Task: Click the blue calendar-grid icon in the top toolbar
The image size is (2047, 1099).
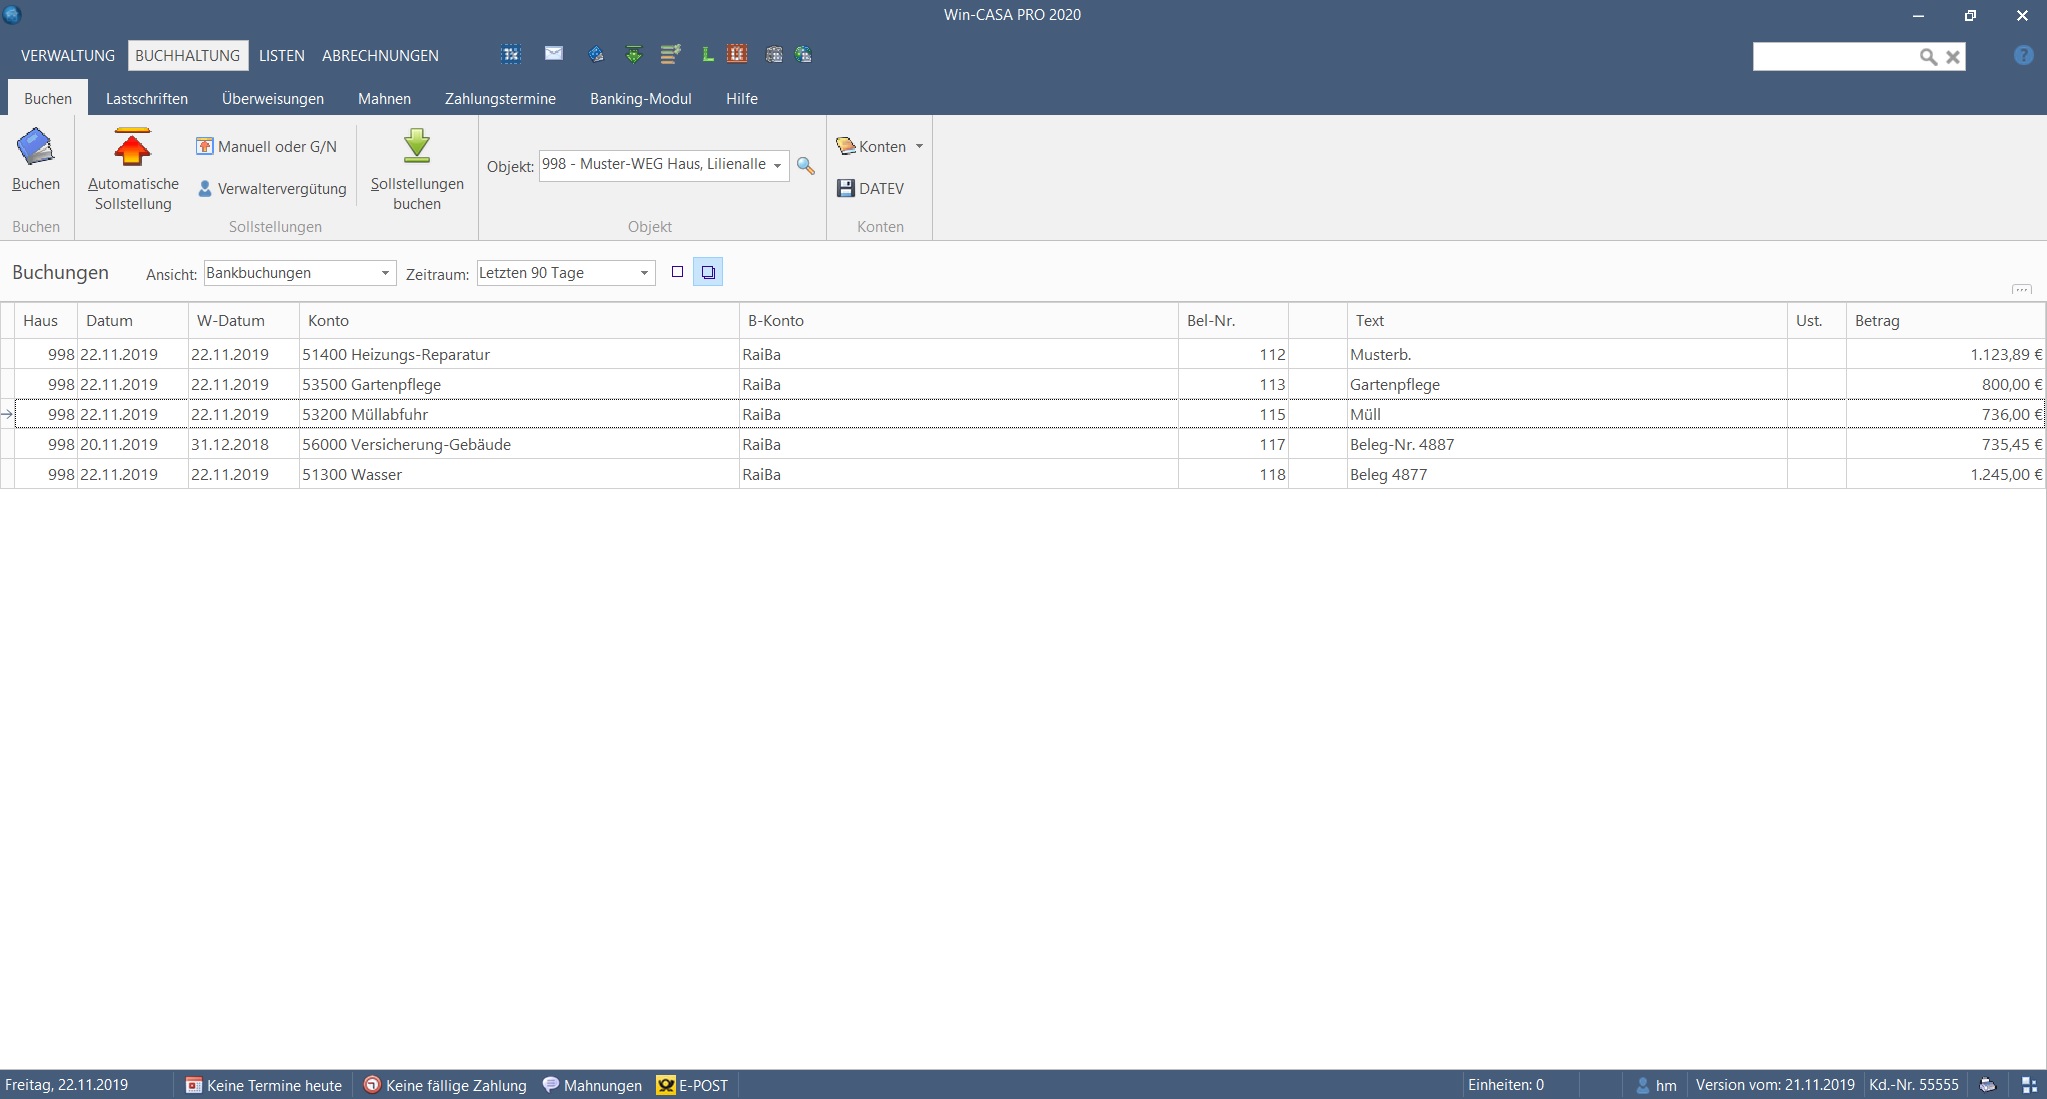Action: 511,55
